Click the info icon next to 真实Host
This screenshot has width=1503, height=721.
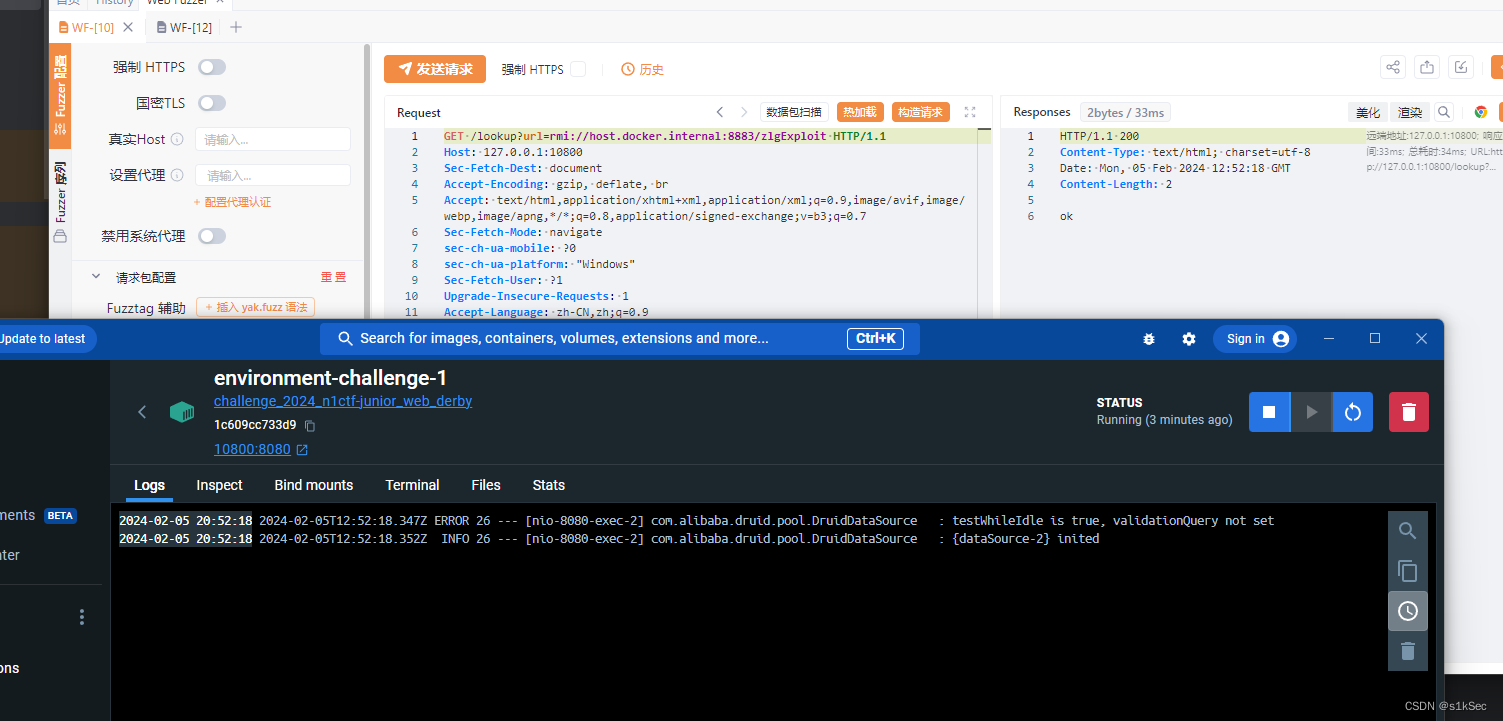pos(177,139)
